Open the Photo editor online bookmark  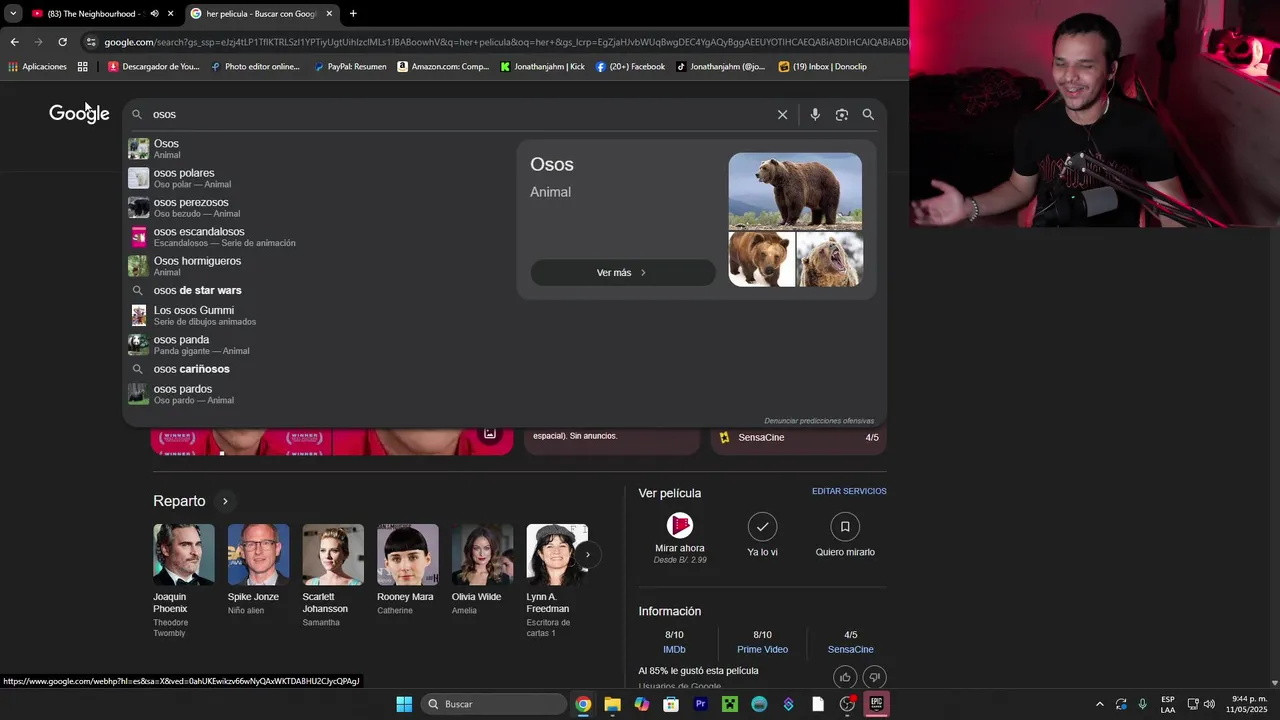[255, 67]
